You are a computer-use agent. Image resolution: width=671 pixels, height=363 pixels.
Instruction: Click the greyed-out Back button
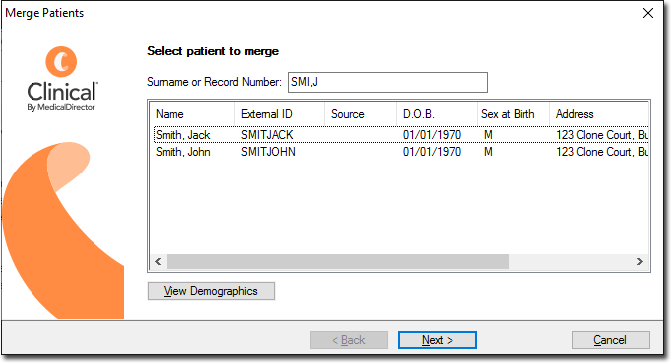349,340
